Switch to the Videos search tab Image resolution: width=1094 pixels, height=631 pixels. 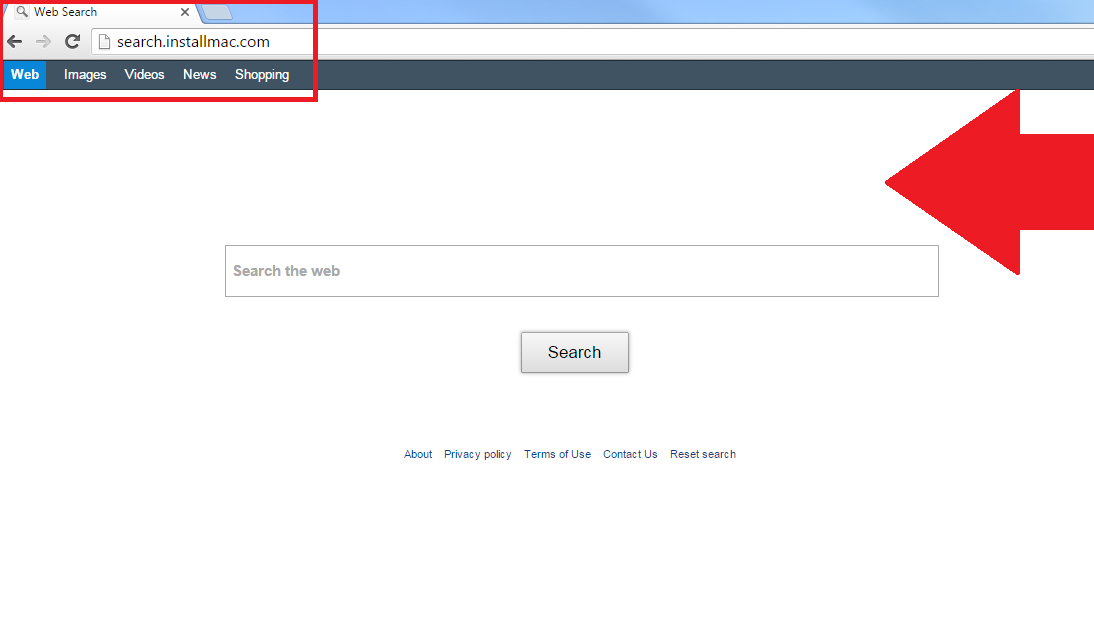(x=144, y=74)
